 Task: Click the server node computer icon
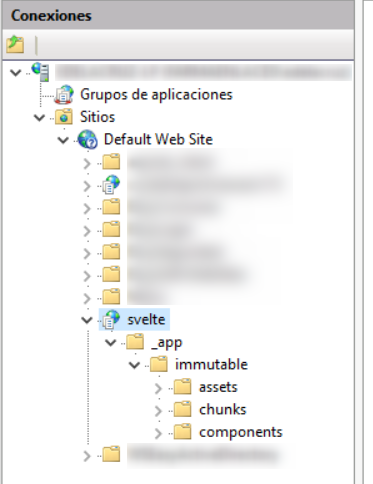pyautogui.click(x=40, y=72)
